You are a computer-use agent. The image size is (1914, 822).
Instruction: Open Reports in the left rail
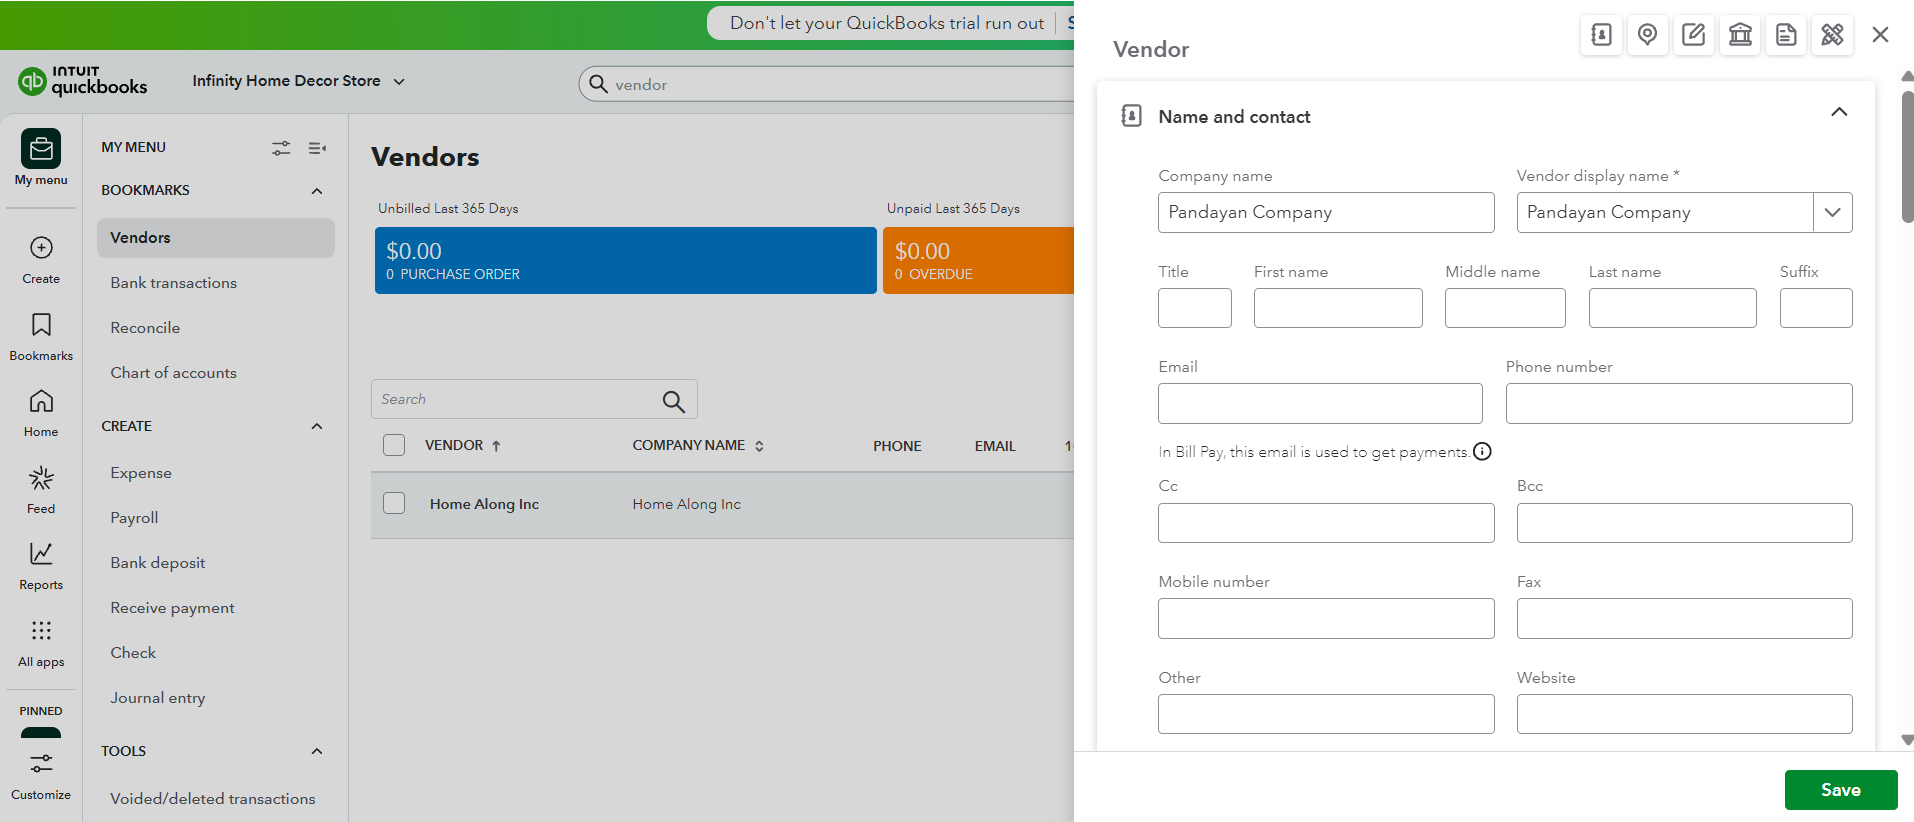(x=41, y=567)
